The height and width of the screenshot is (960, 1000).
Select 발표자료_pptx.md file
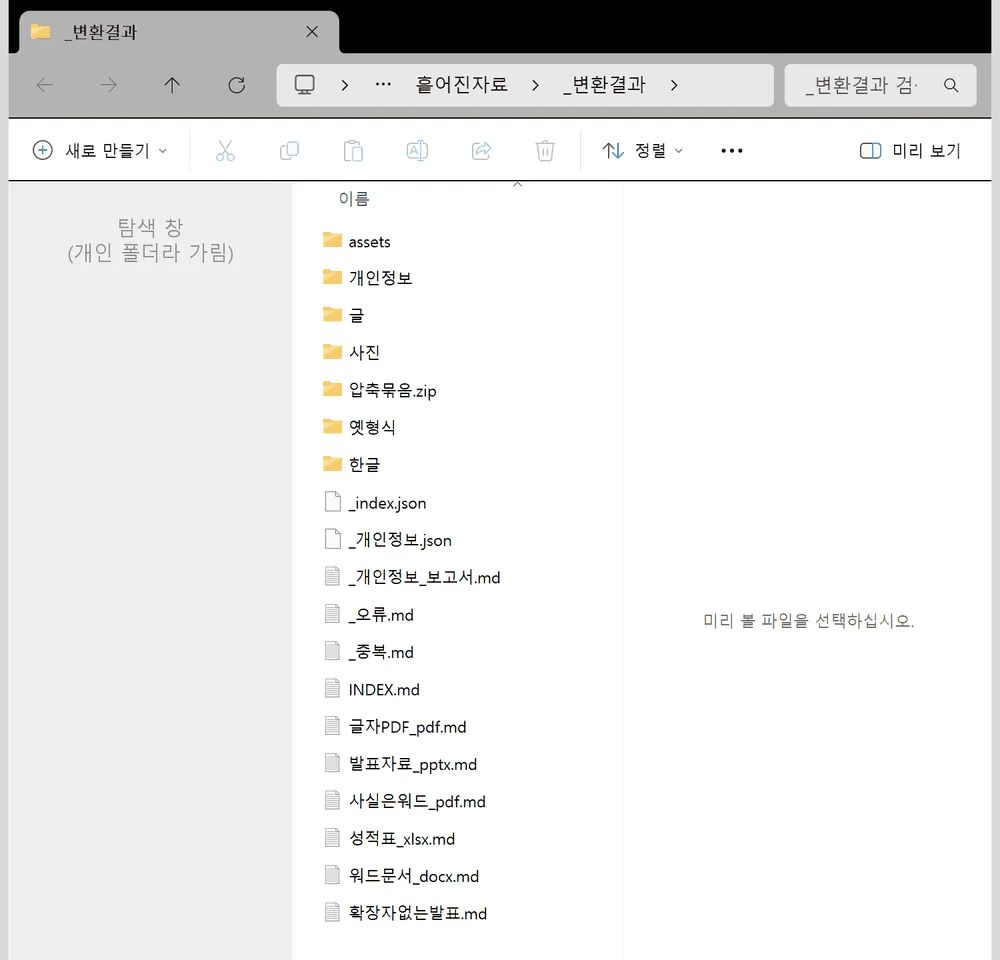point(401,764)
